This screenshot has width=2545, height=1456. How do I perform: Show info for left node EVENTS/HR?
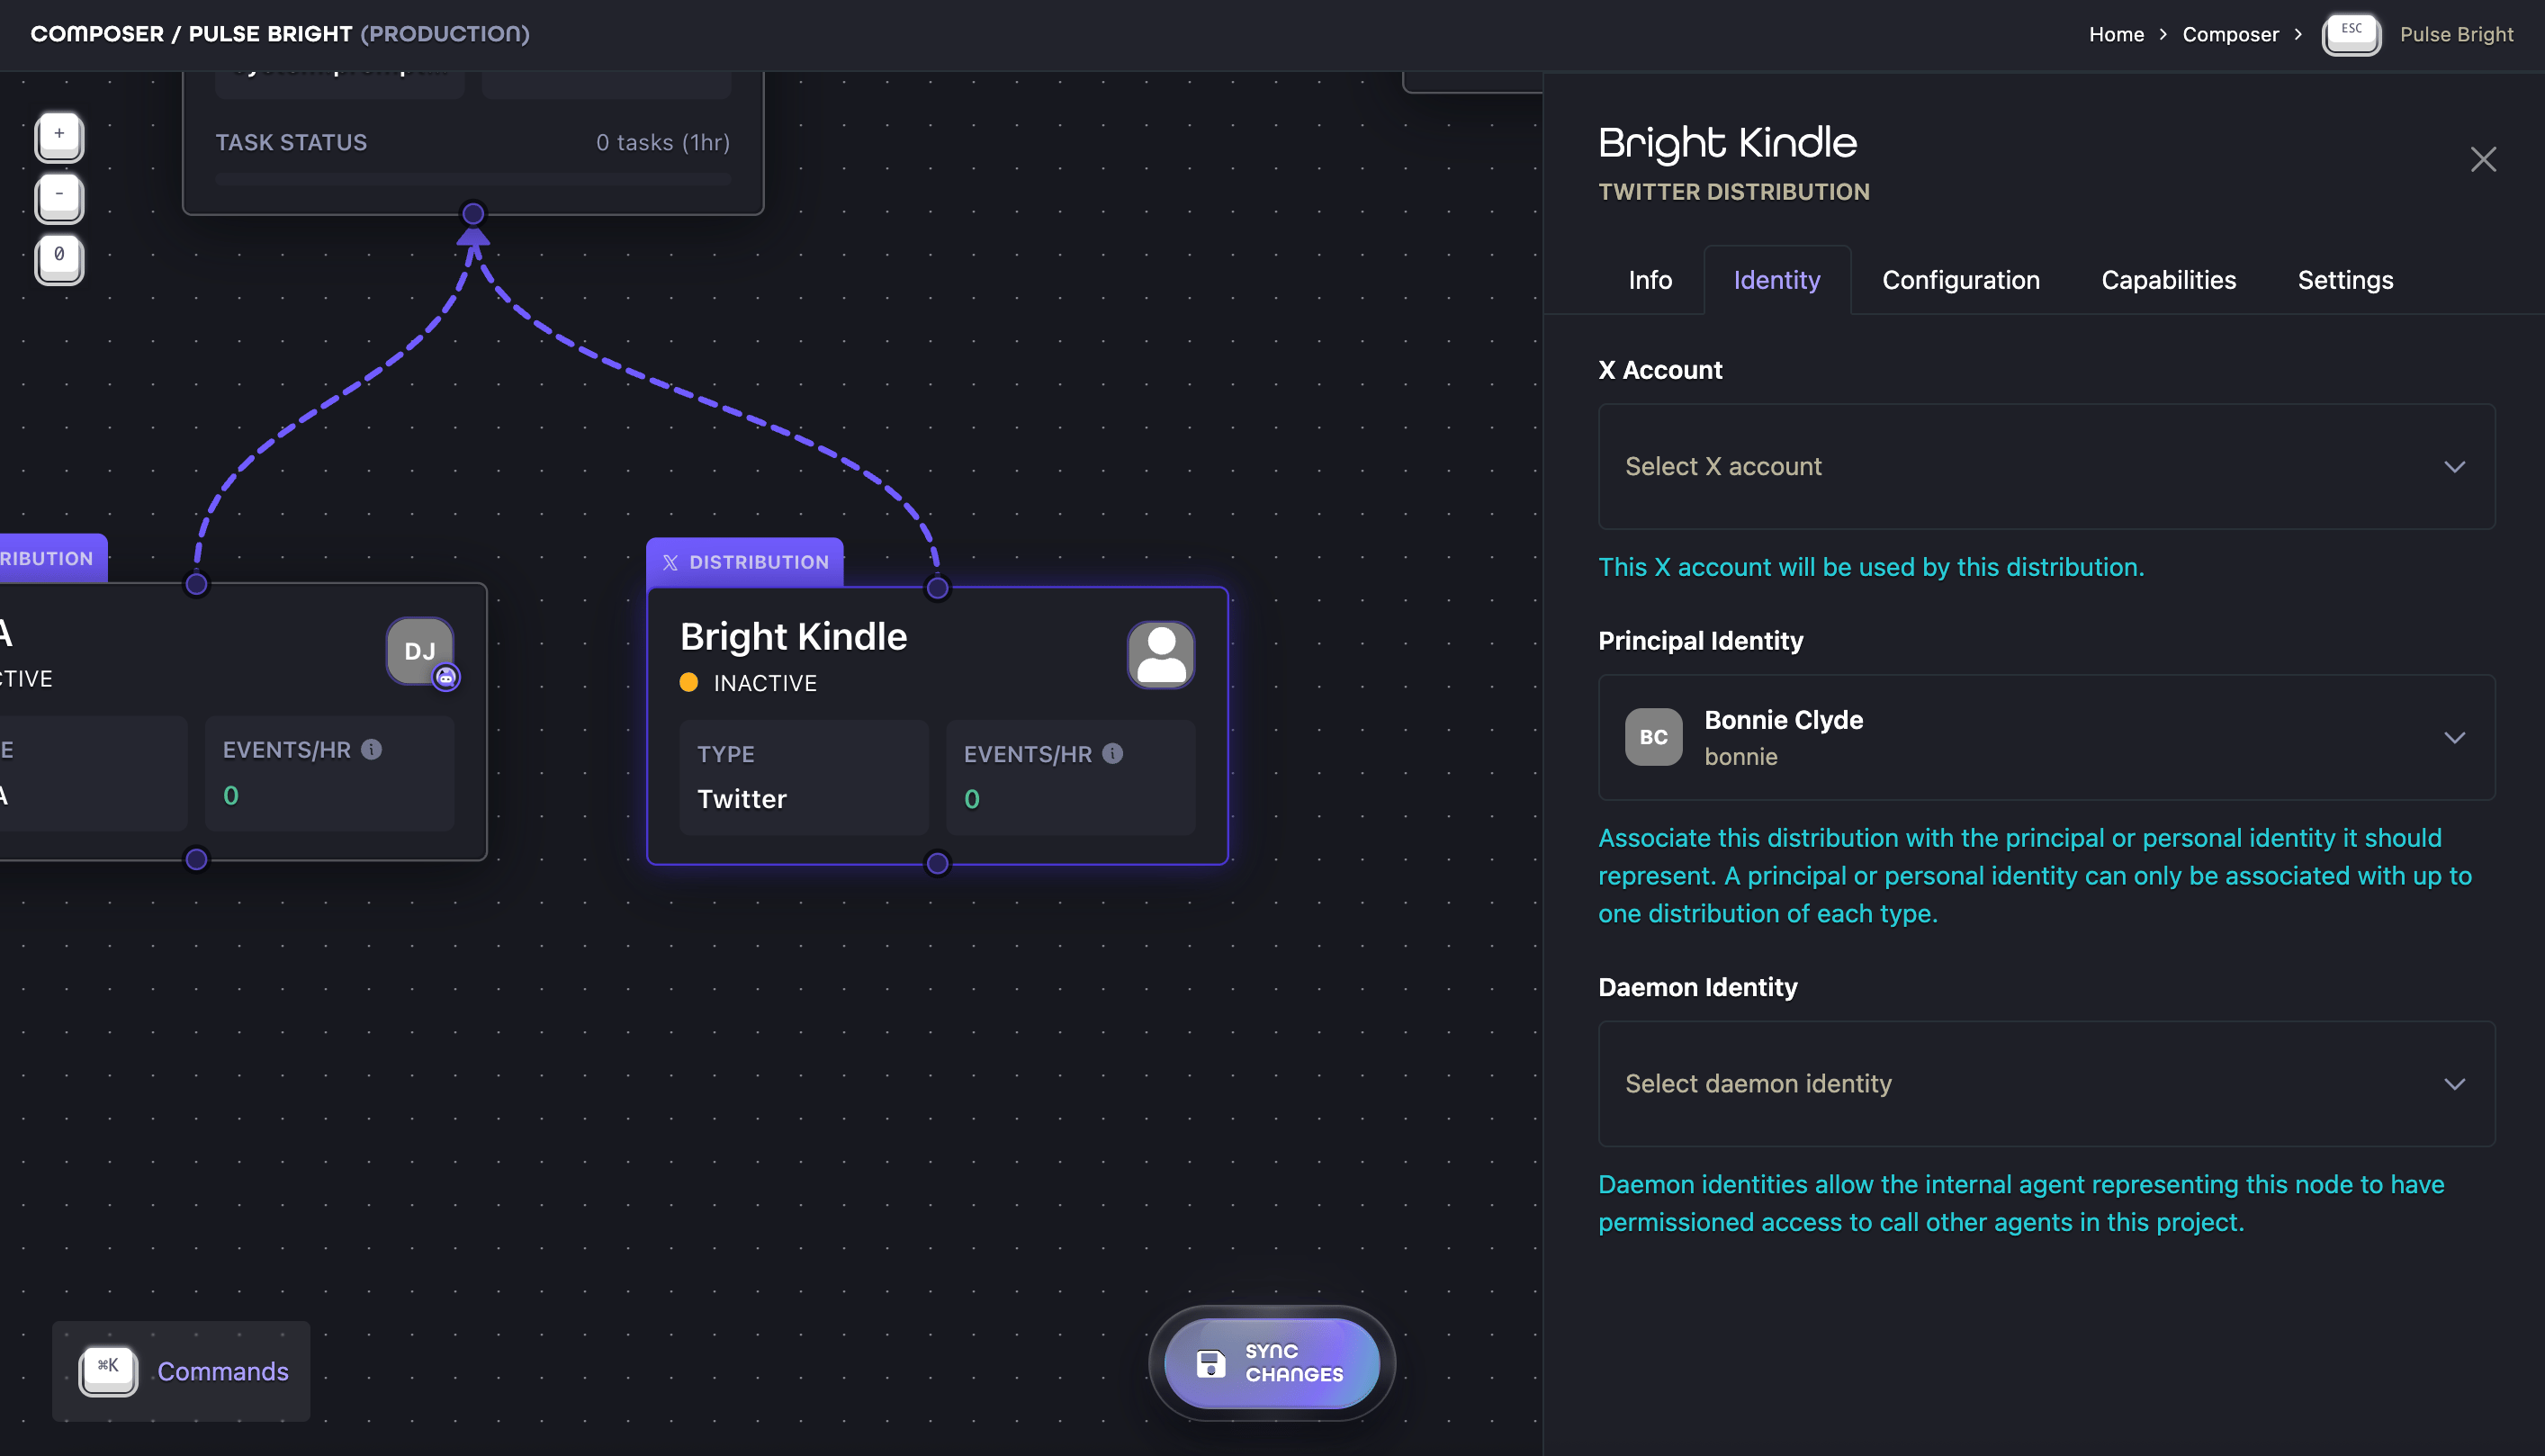(x=372, y=749)
